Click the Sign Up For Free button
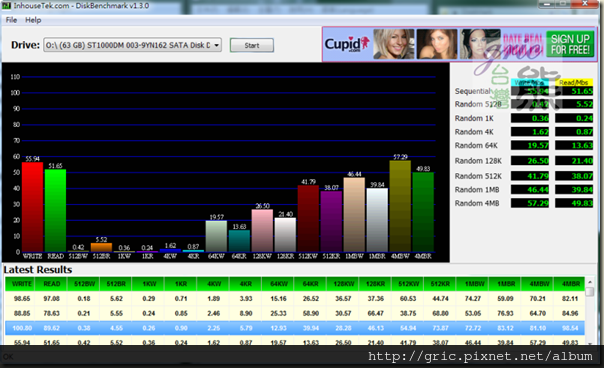The height and width of the screenshot is (368, 604). [x=570, y=44]
